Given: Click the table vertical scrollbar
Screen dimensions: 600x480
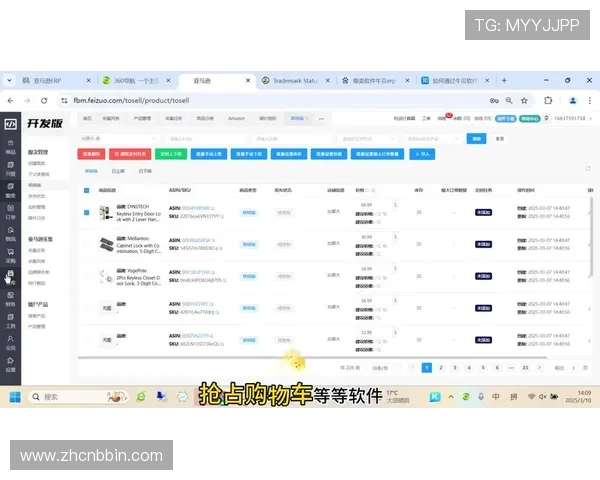Looking at the screenshot, I should tap(592, 237).
